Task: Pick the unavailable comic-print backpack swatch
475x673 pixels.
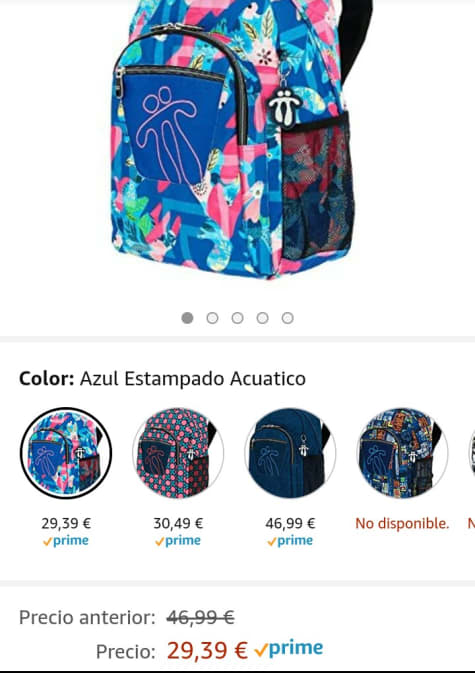Action: tap(402, 453)
